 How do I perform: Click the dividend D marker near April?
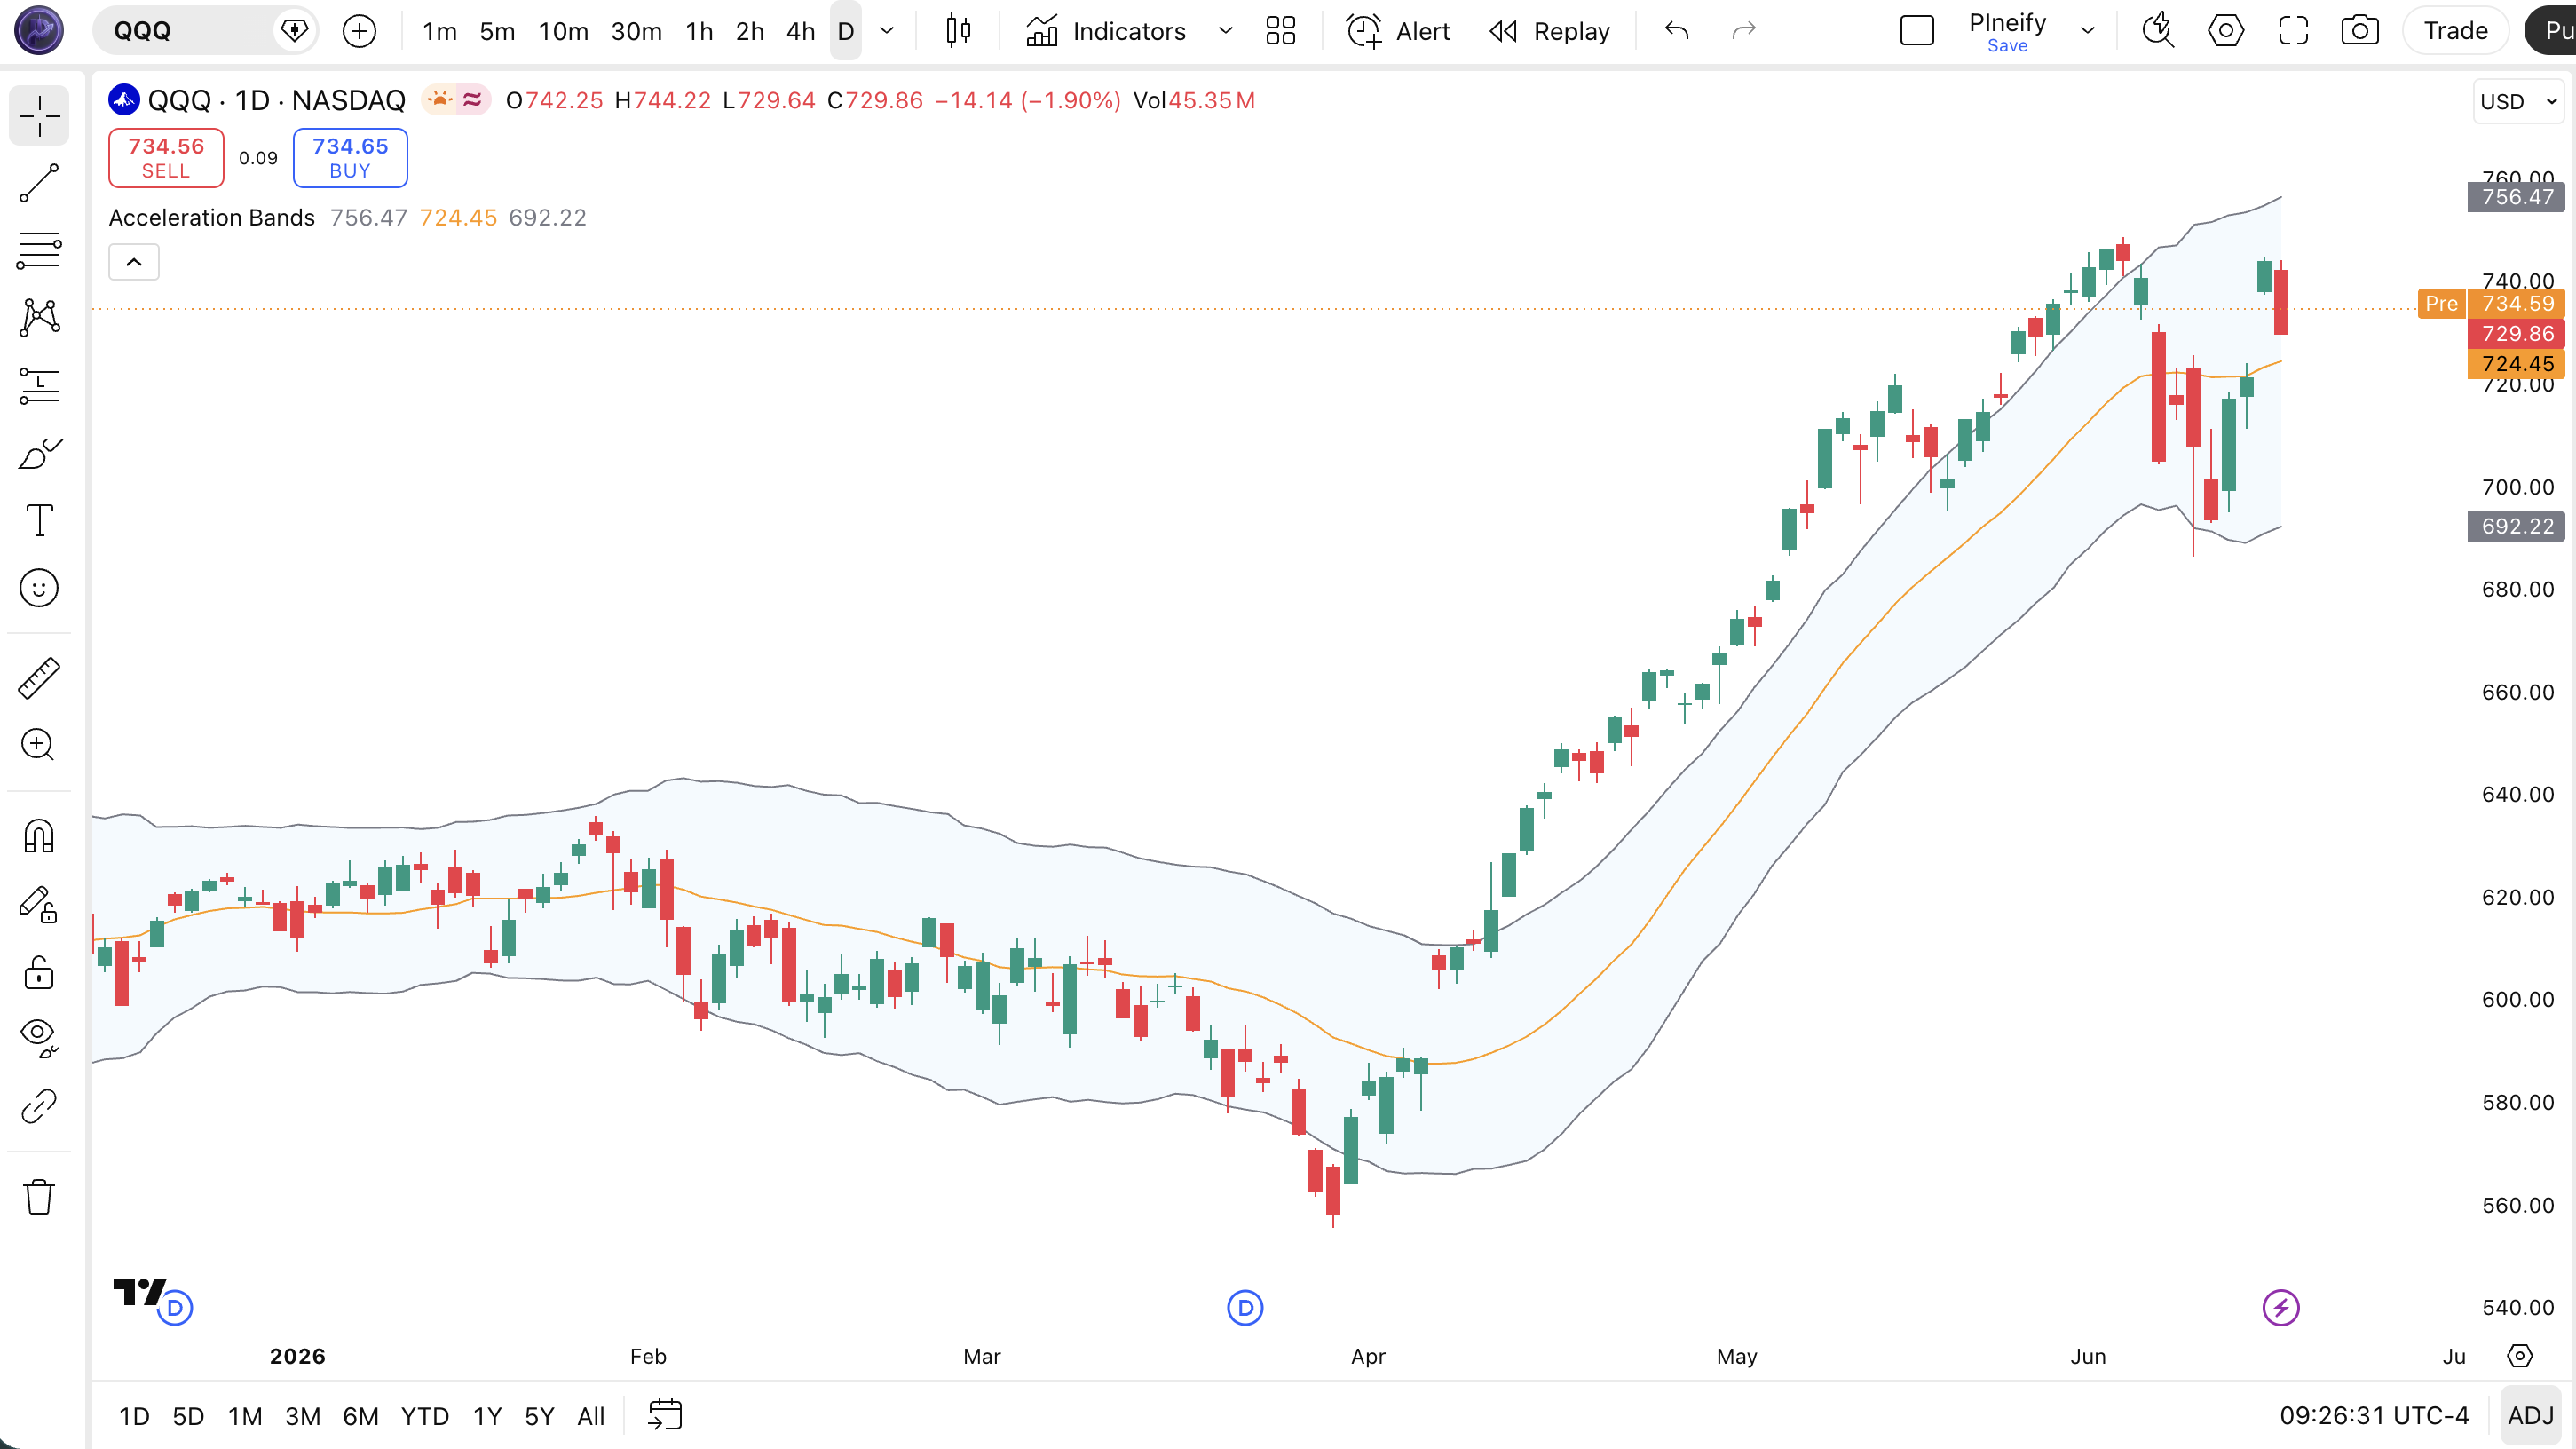[x=1245, y=1307]
